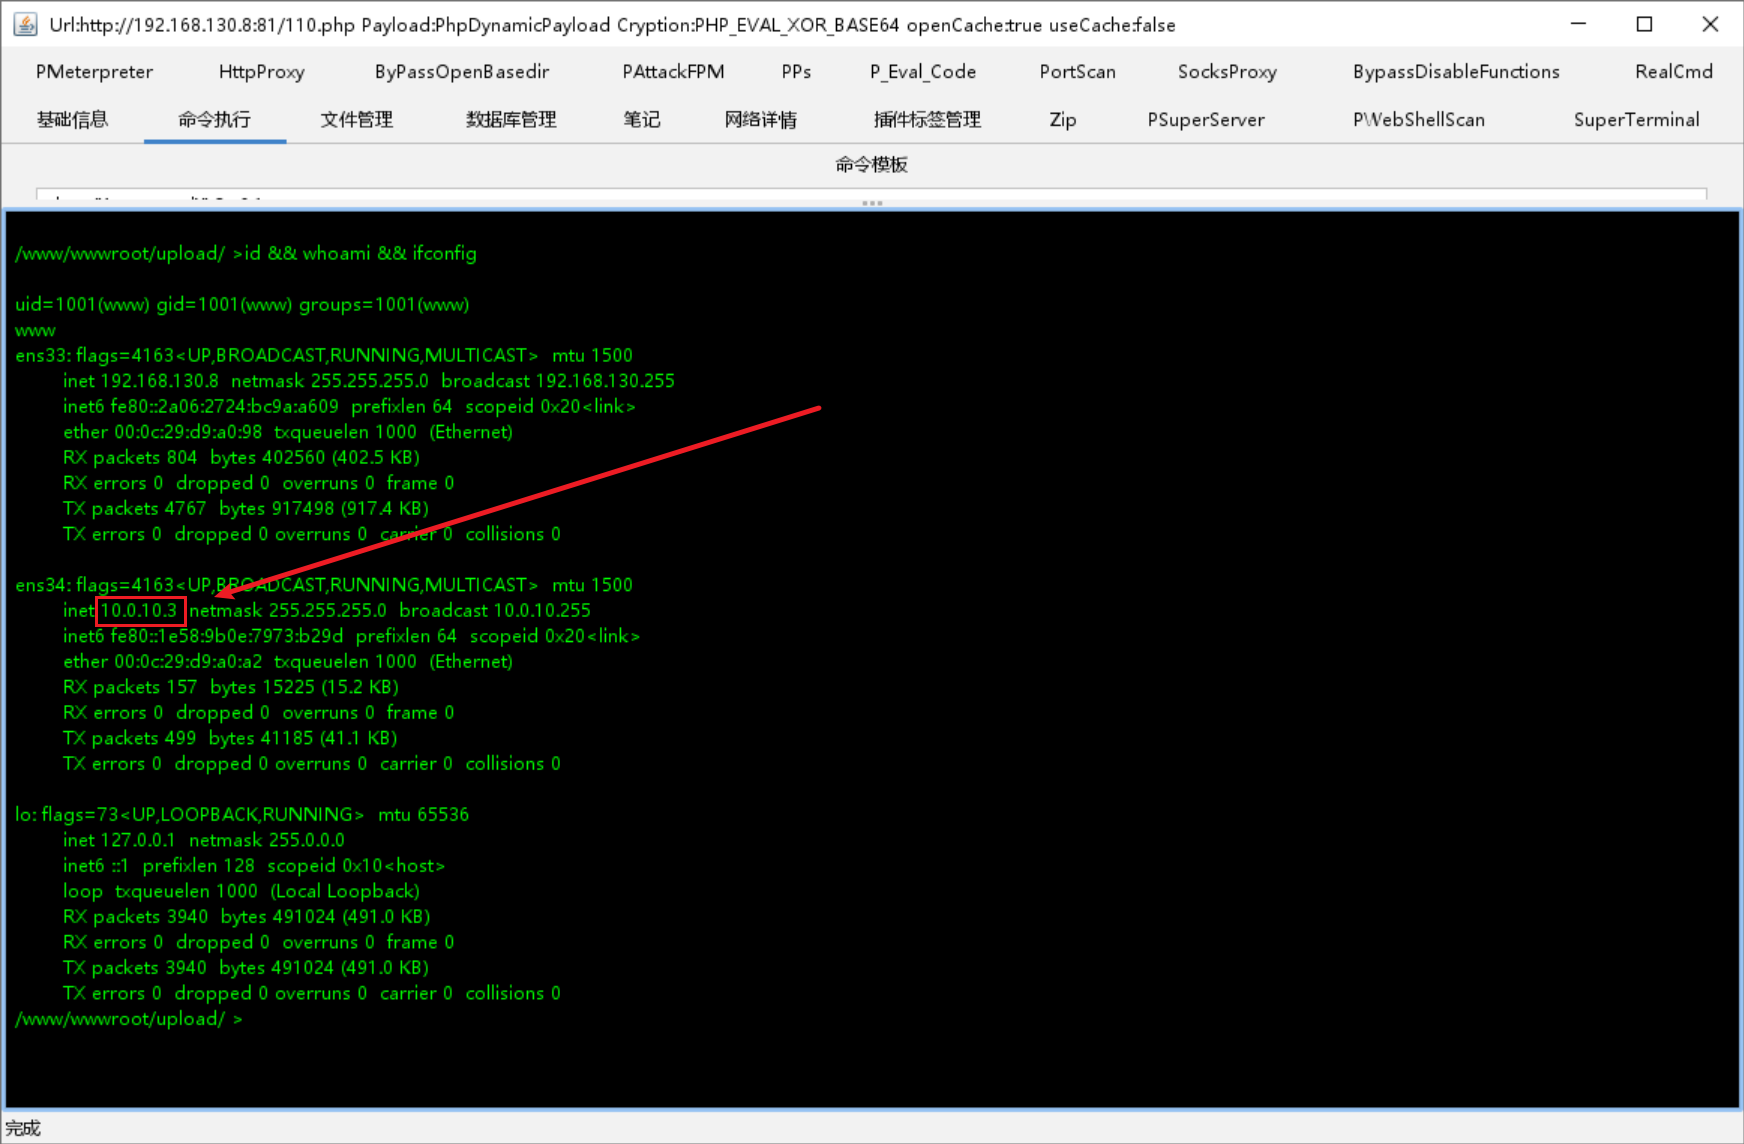Click the lo inet 127.0.0.1 line
The width and height of the screenshot is (1744, 1144).
(x=203, y=840)
